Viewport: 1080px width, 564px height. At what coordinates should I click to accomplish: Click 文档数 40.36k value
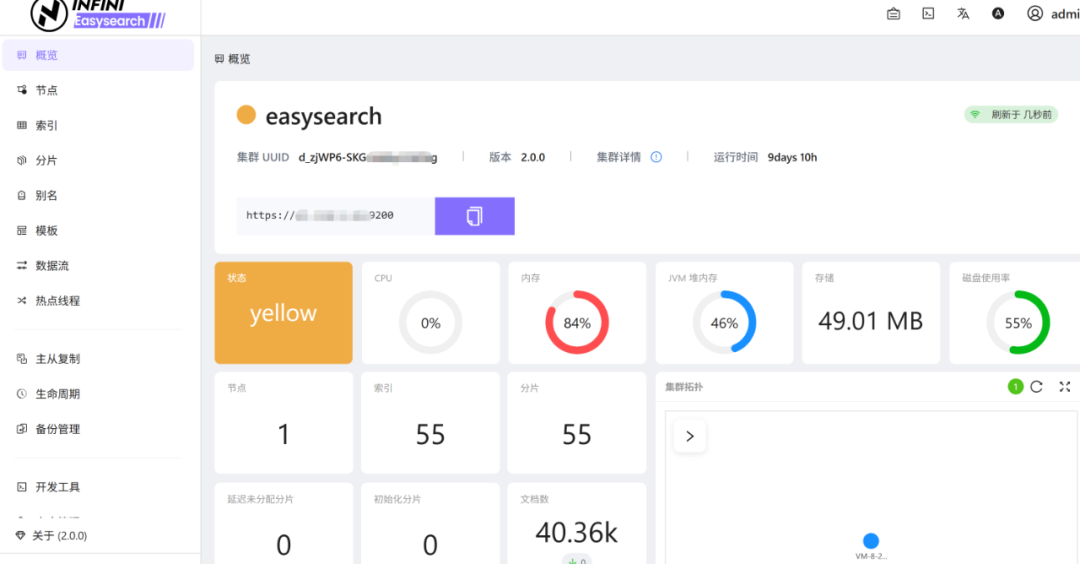tap(577, 532)
